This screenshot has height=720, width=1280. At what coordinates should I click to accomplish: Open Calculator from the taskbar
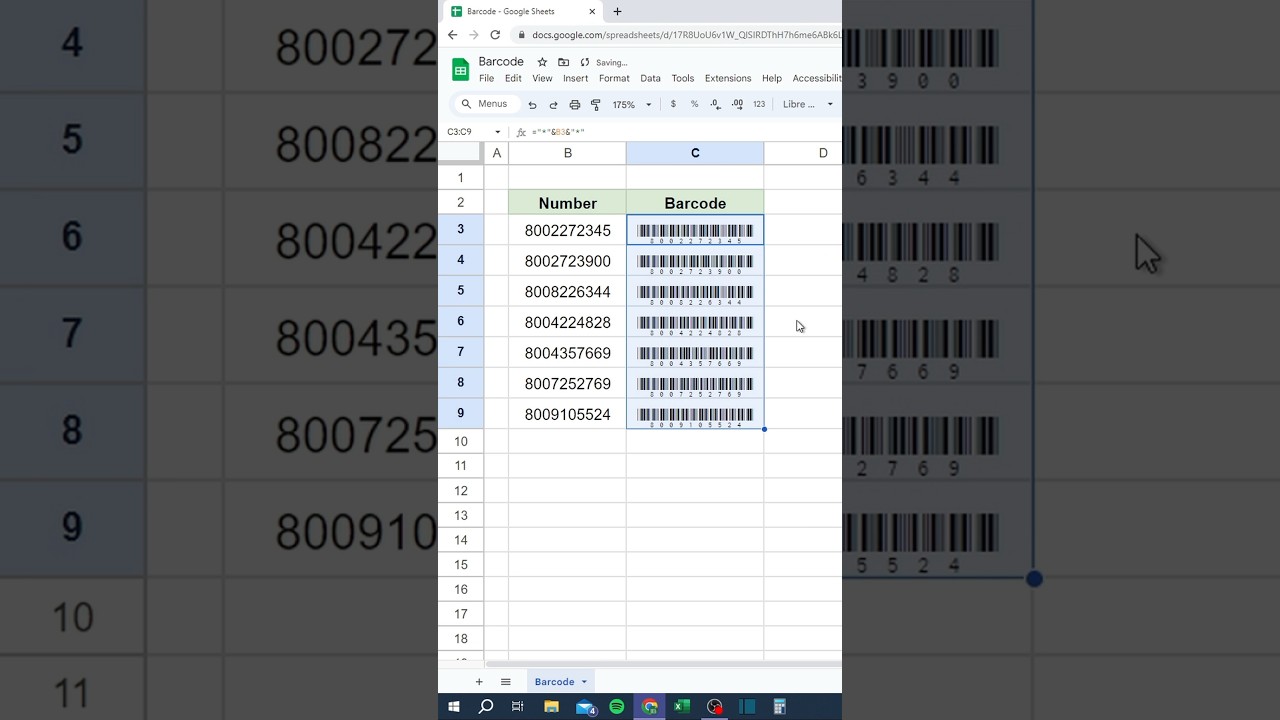[780, 706]
